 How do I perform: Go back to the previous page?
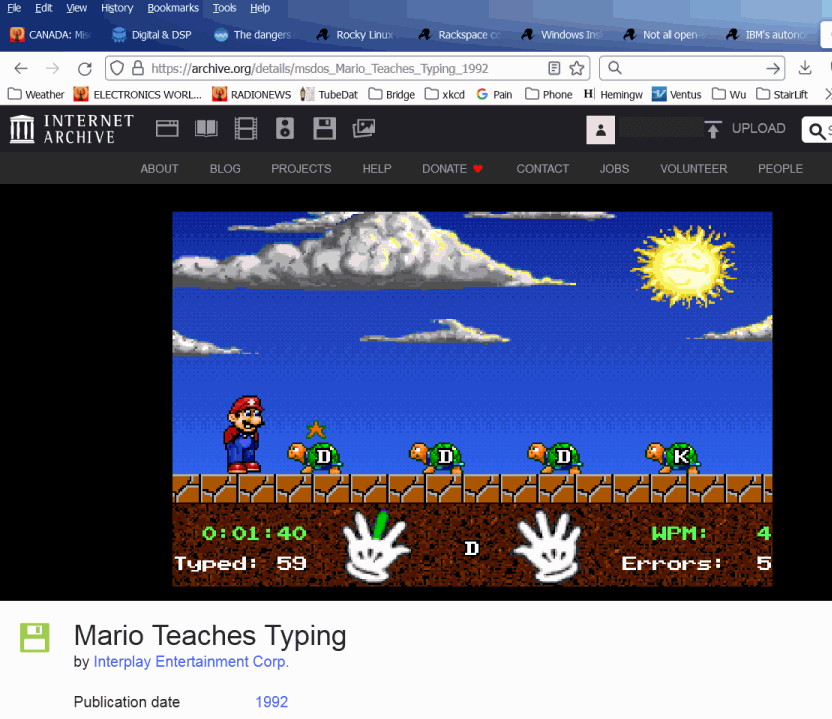21,68
